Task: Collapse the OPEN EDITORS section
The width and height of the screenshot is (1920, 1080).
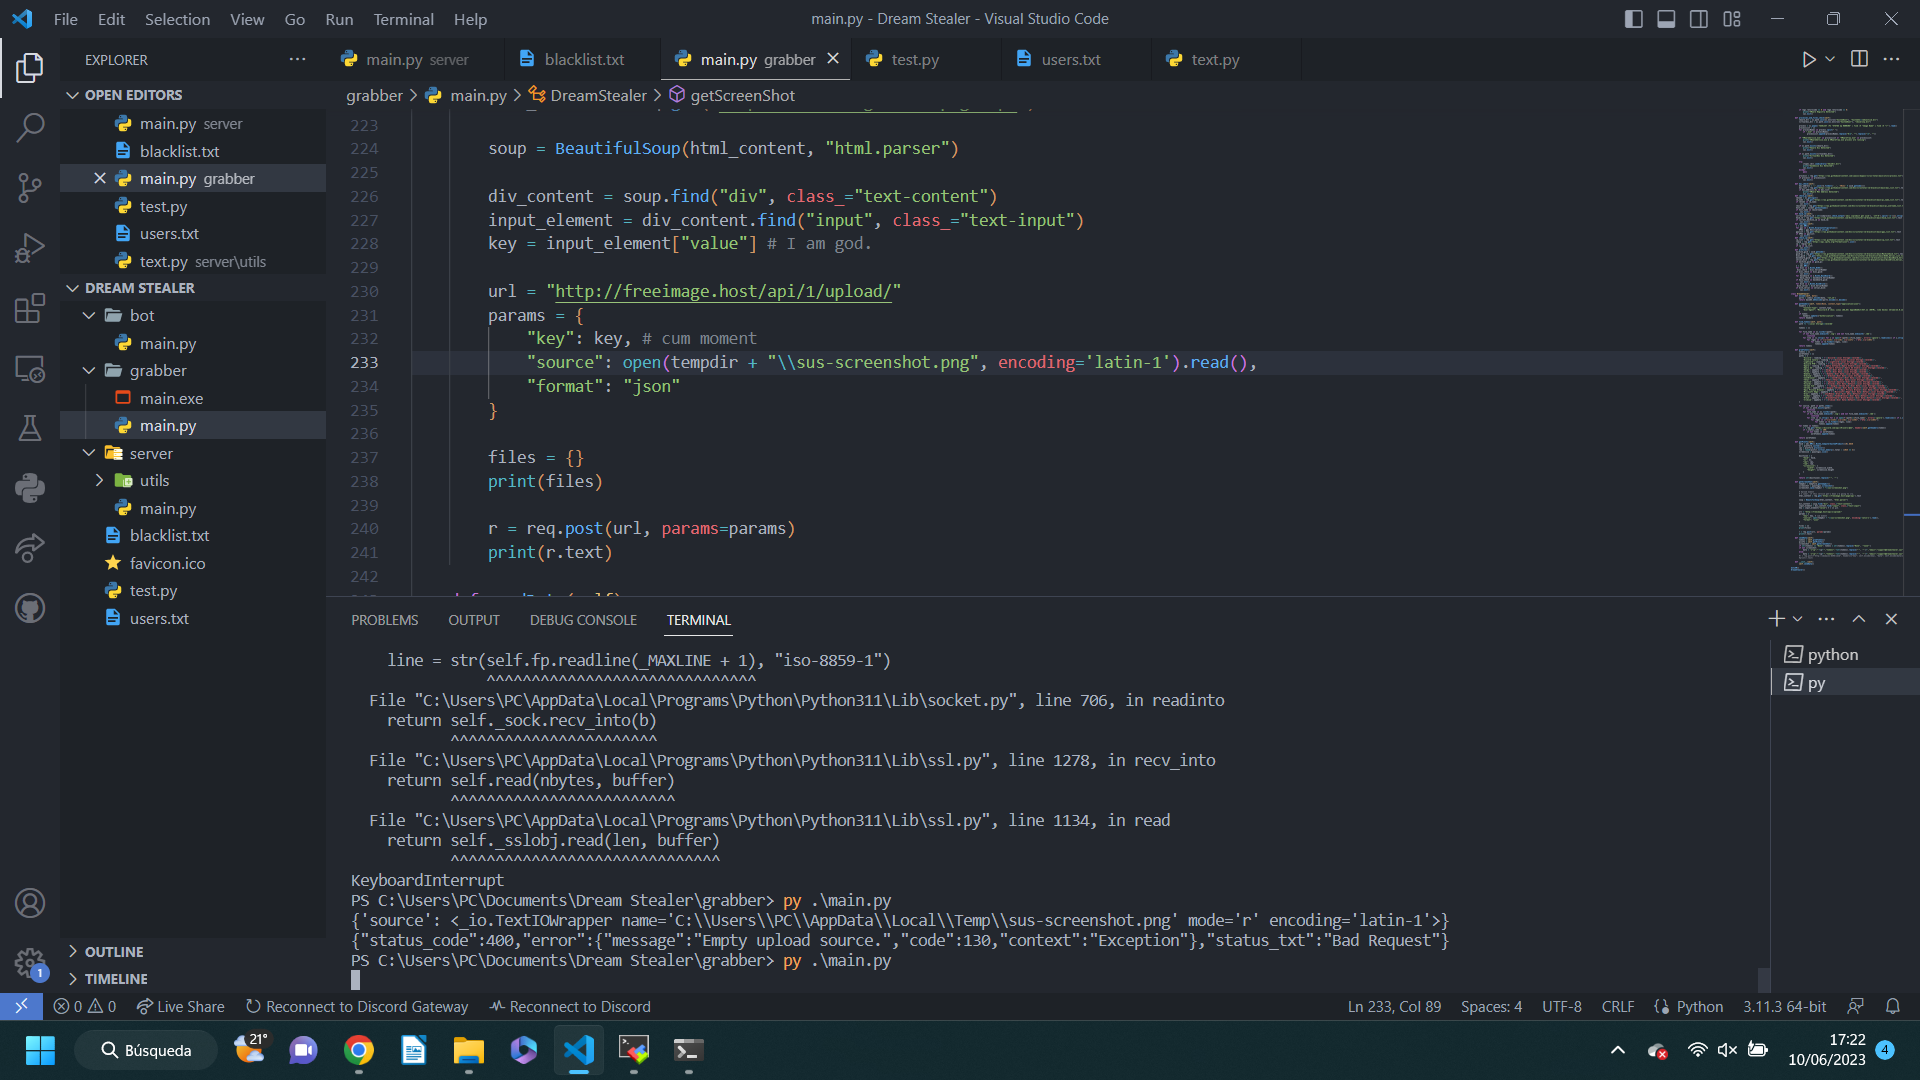Action: click(x=193, y=95)
